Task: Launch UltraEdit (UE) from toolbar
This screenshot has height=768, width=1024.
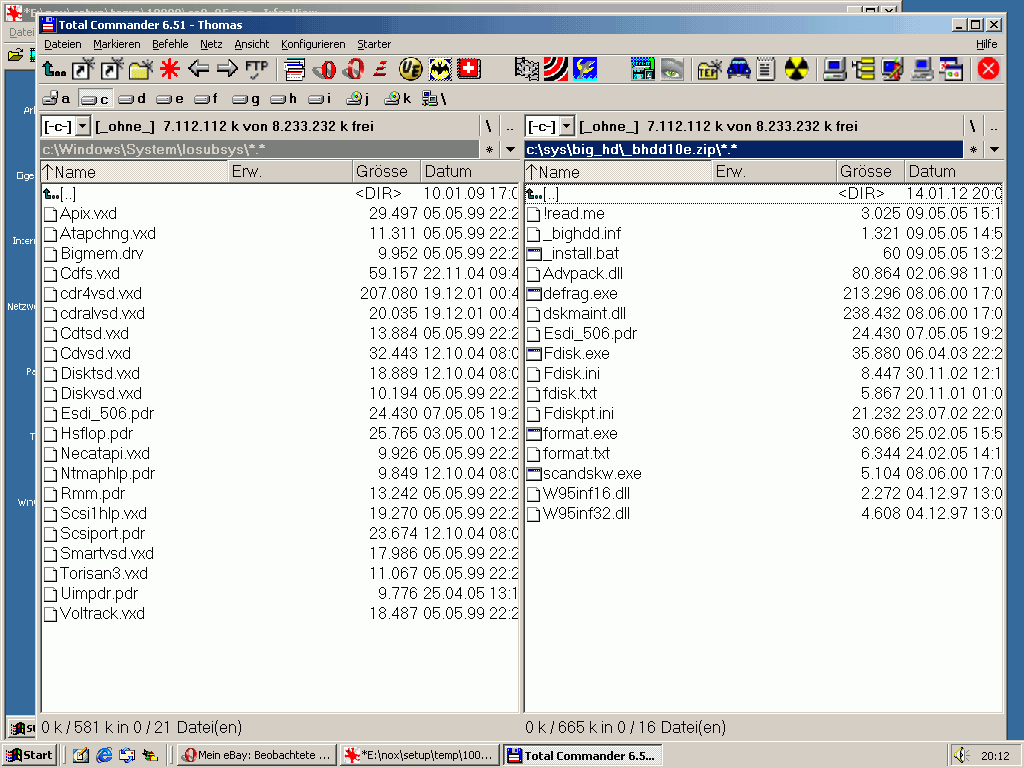Action: click(411, 69)
